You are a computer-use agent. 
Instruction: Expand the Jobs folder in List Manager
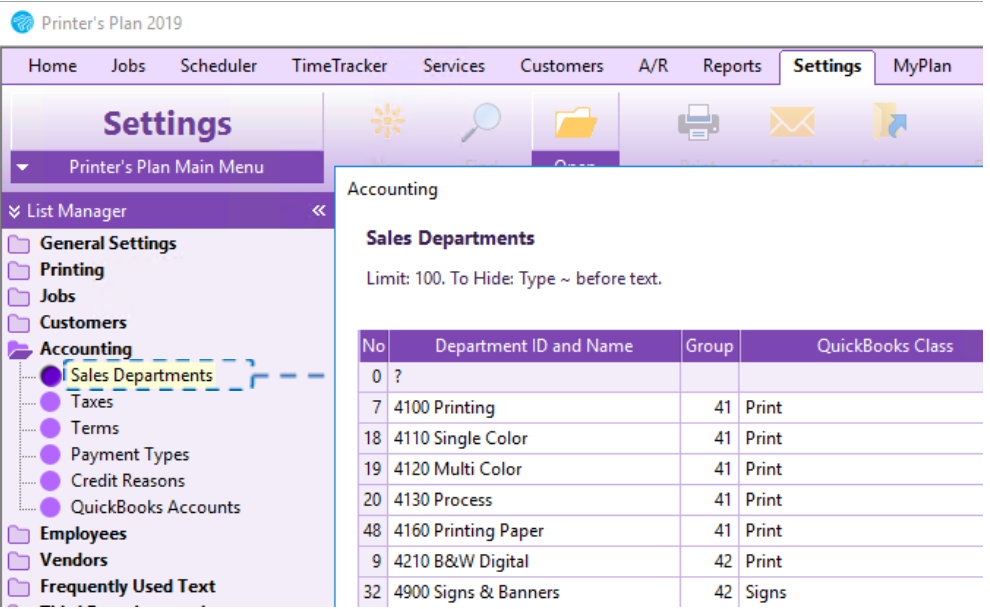point(19,297)
